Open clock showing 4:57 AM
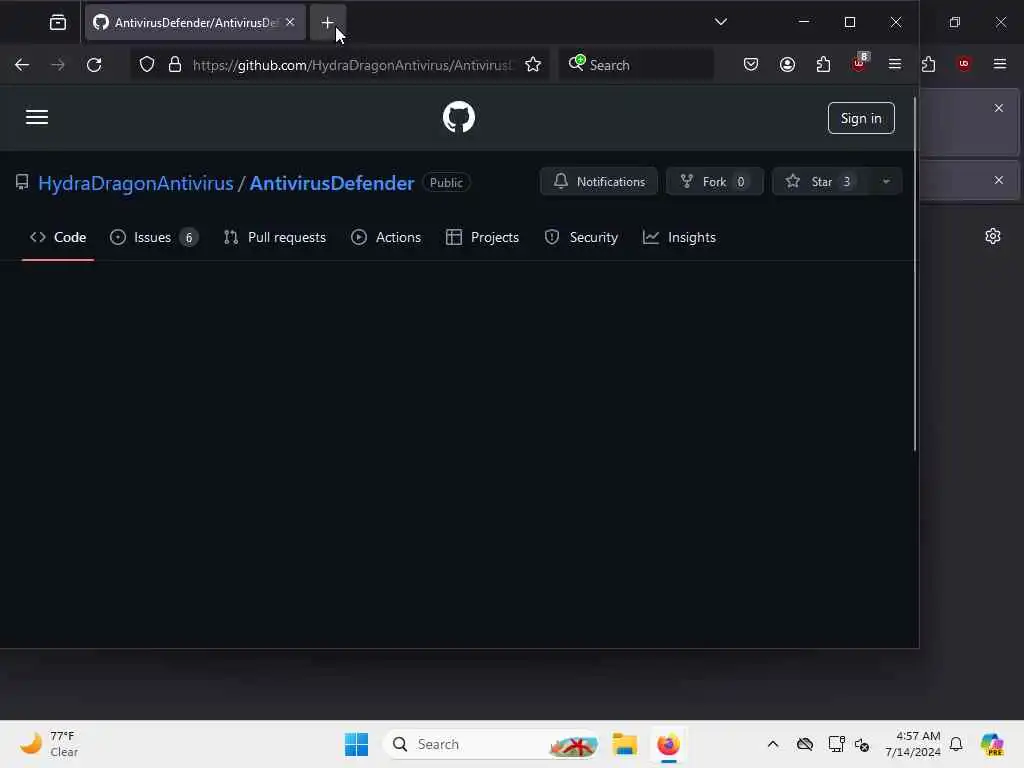 [x=912, y=744]
